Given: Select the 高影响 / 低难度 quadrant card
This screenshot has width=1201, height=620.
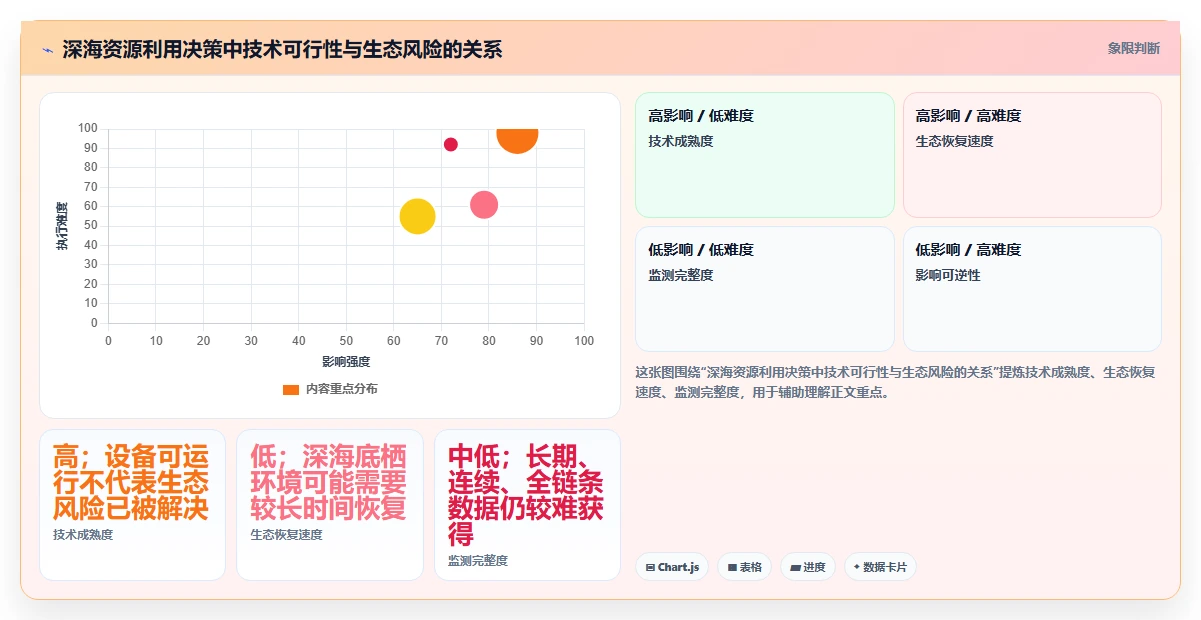Looking at the screenshot, I should [765, 155].
